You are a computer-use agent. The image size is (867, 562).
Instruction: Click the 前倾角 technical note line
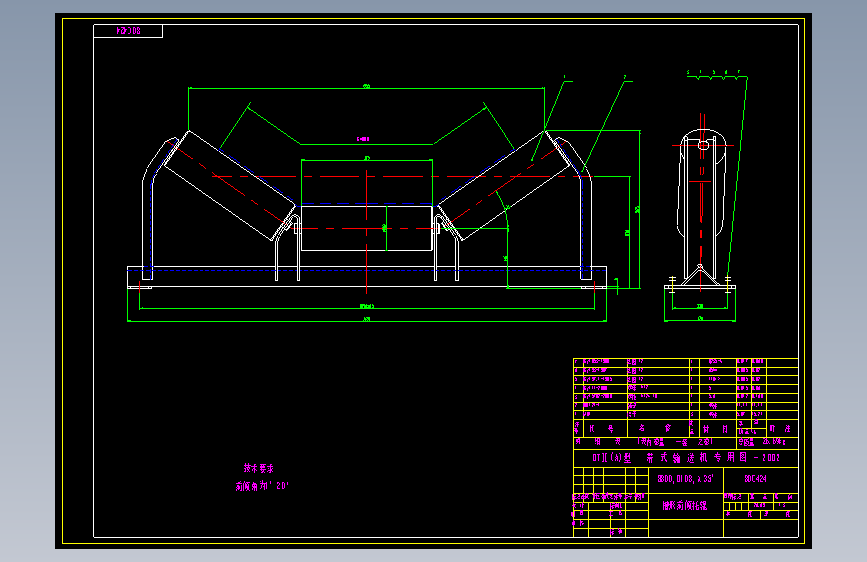(262, 486)
